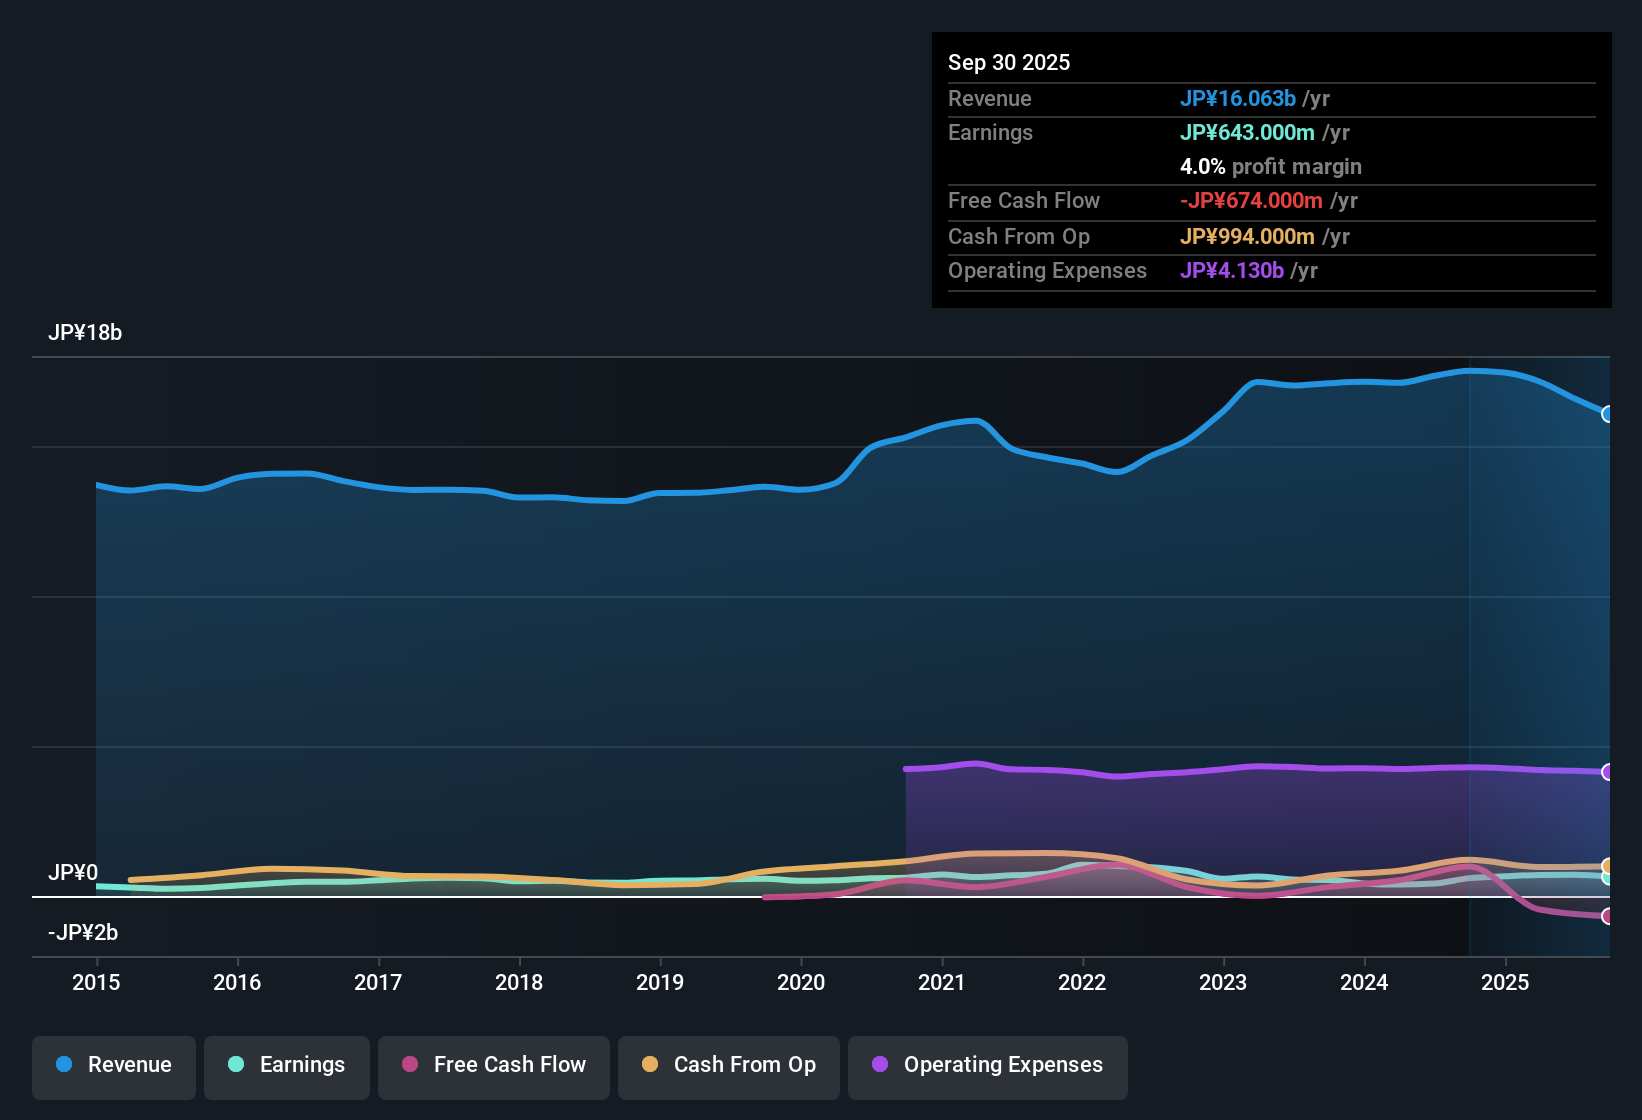Select the Free Cash Flow endpoint marker

[1608, 915]
